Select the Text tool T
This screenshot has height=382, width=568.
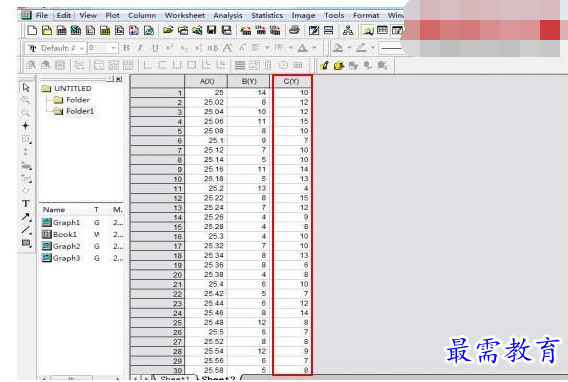click(26, 203)
